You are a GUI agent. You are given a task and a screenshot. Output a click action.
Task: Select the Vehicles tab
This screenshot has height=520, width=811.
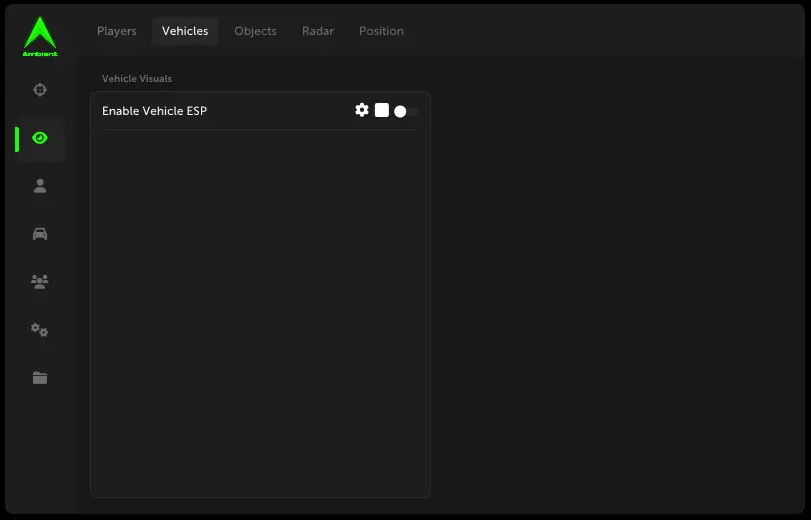point(185,31)
